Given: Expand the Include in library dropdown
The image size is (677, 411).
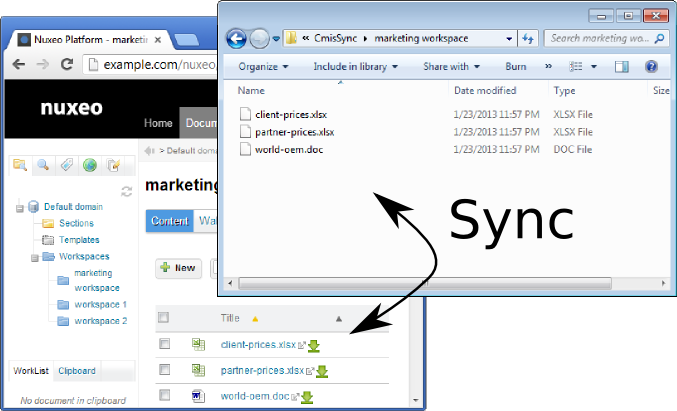Looking at the screenshot, I should (355, 67).
